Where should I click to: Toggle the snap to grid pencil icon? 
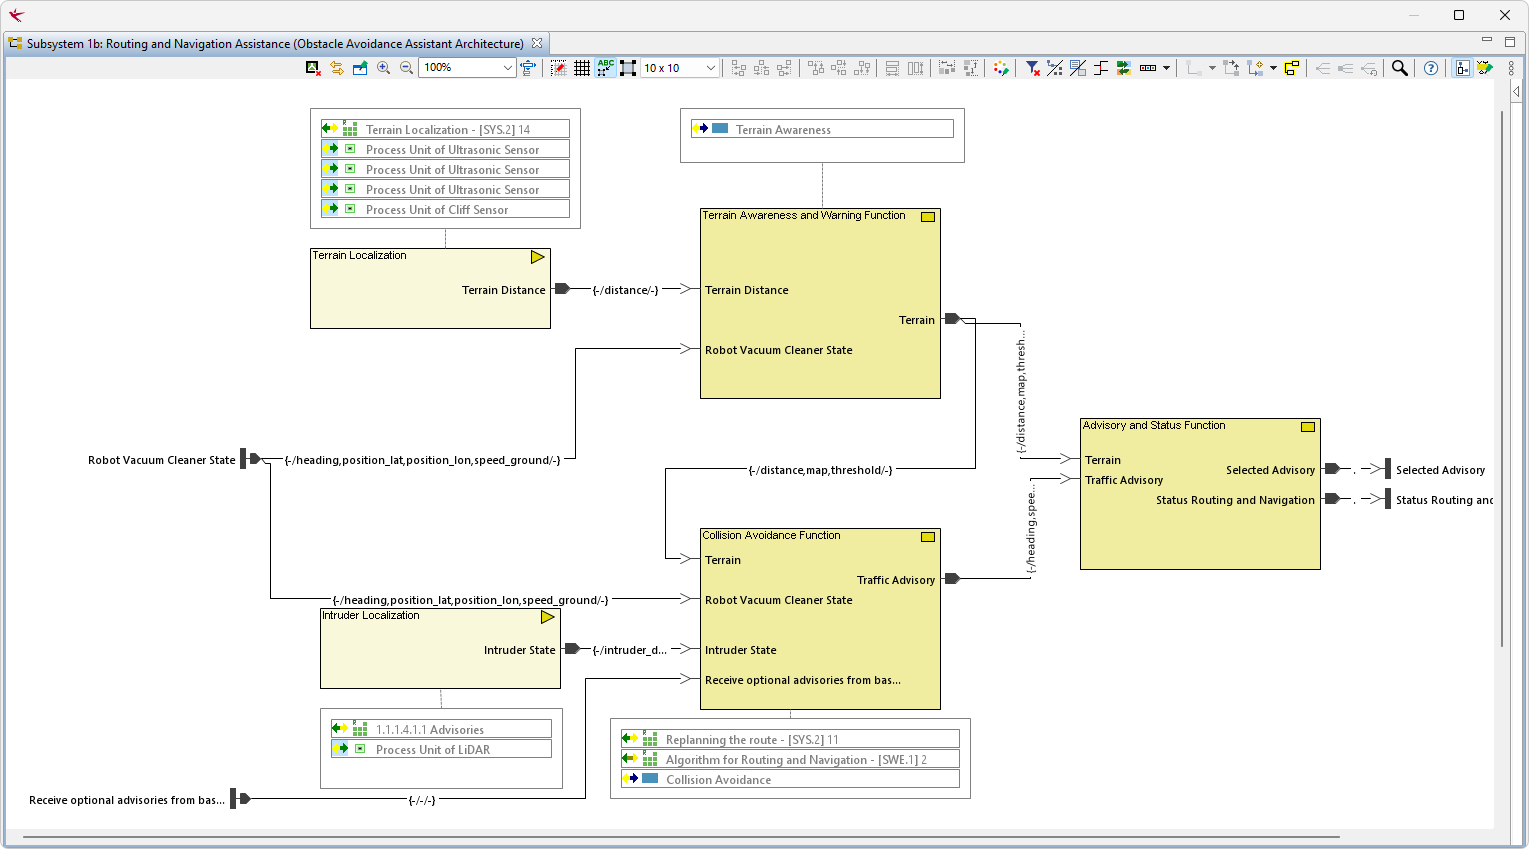559,68
